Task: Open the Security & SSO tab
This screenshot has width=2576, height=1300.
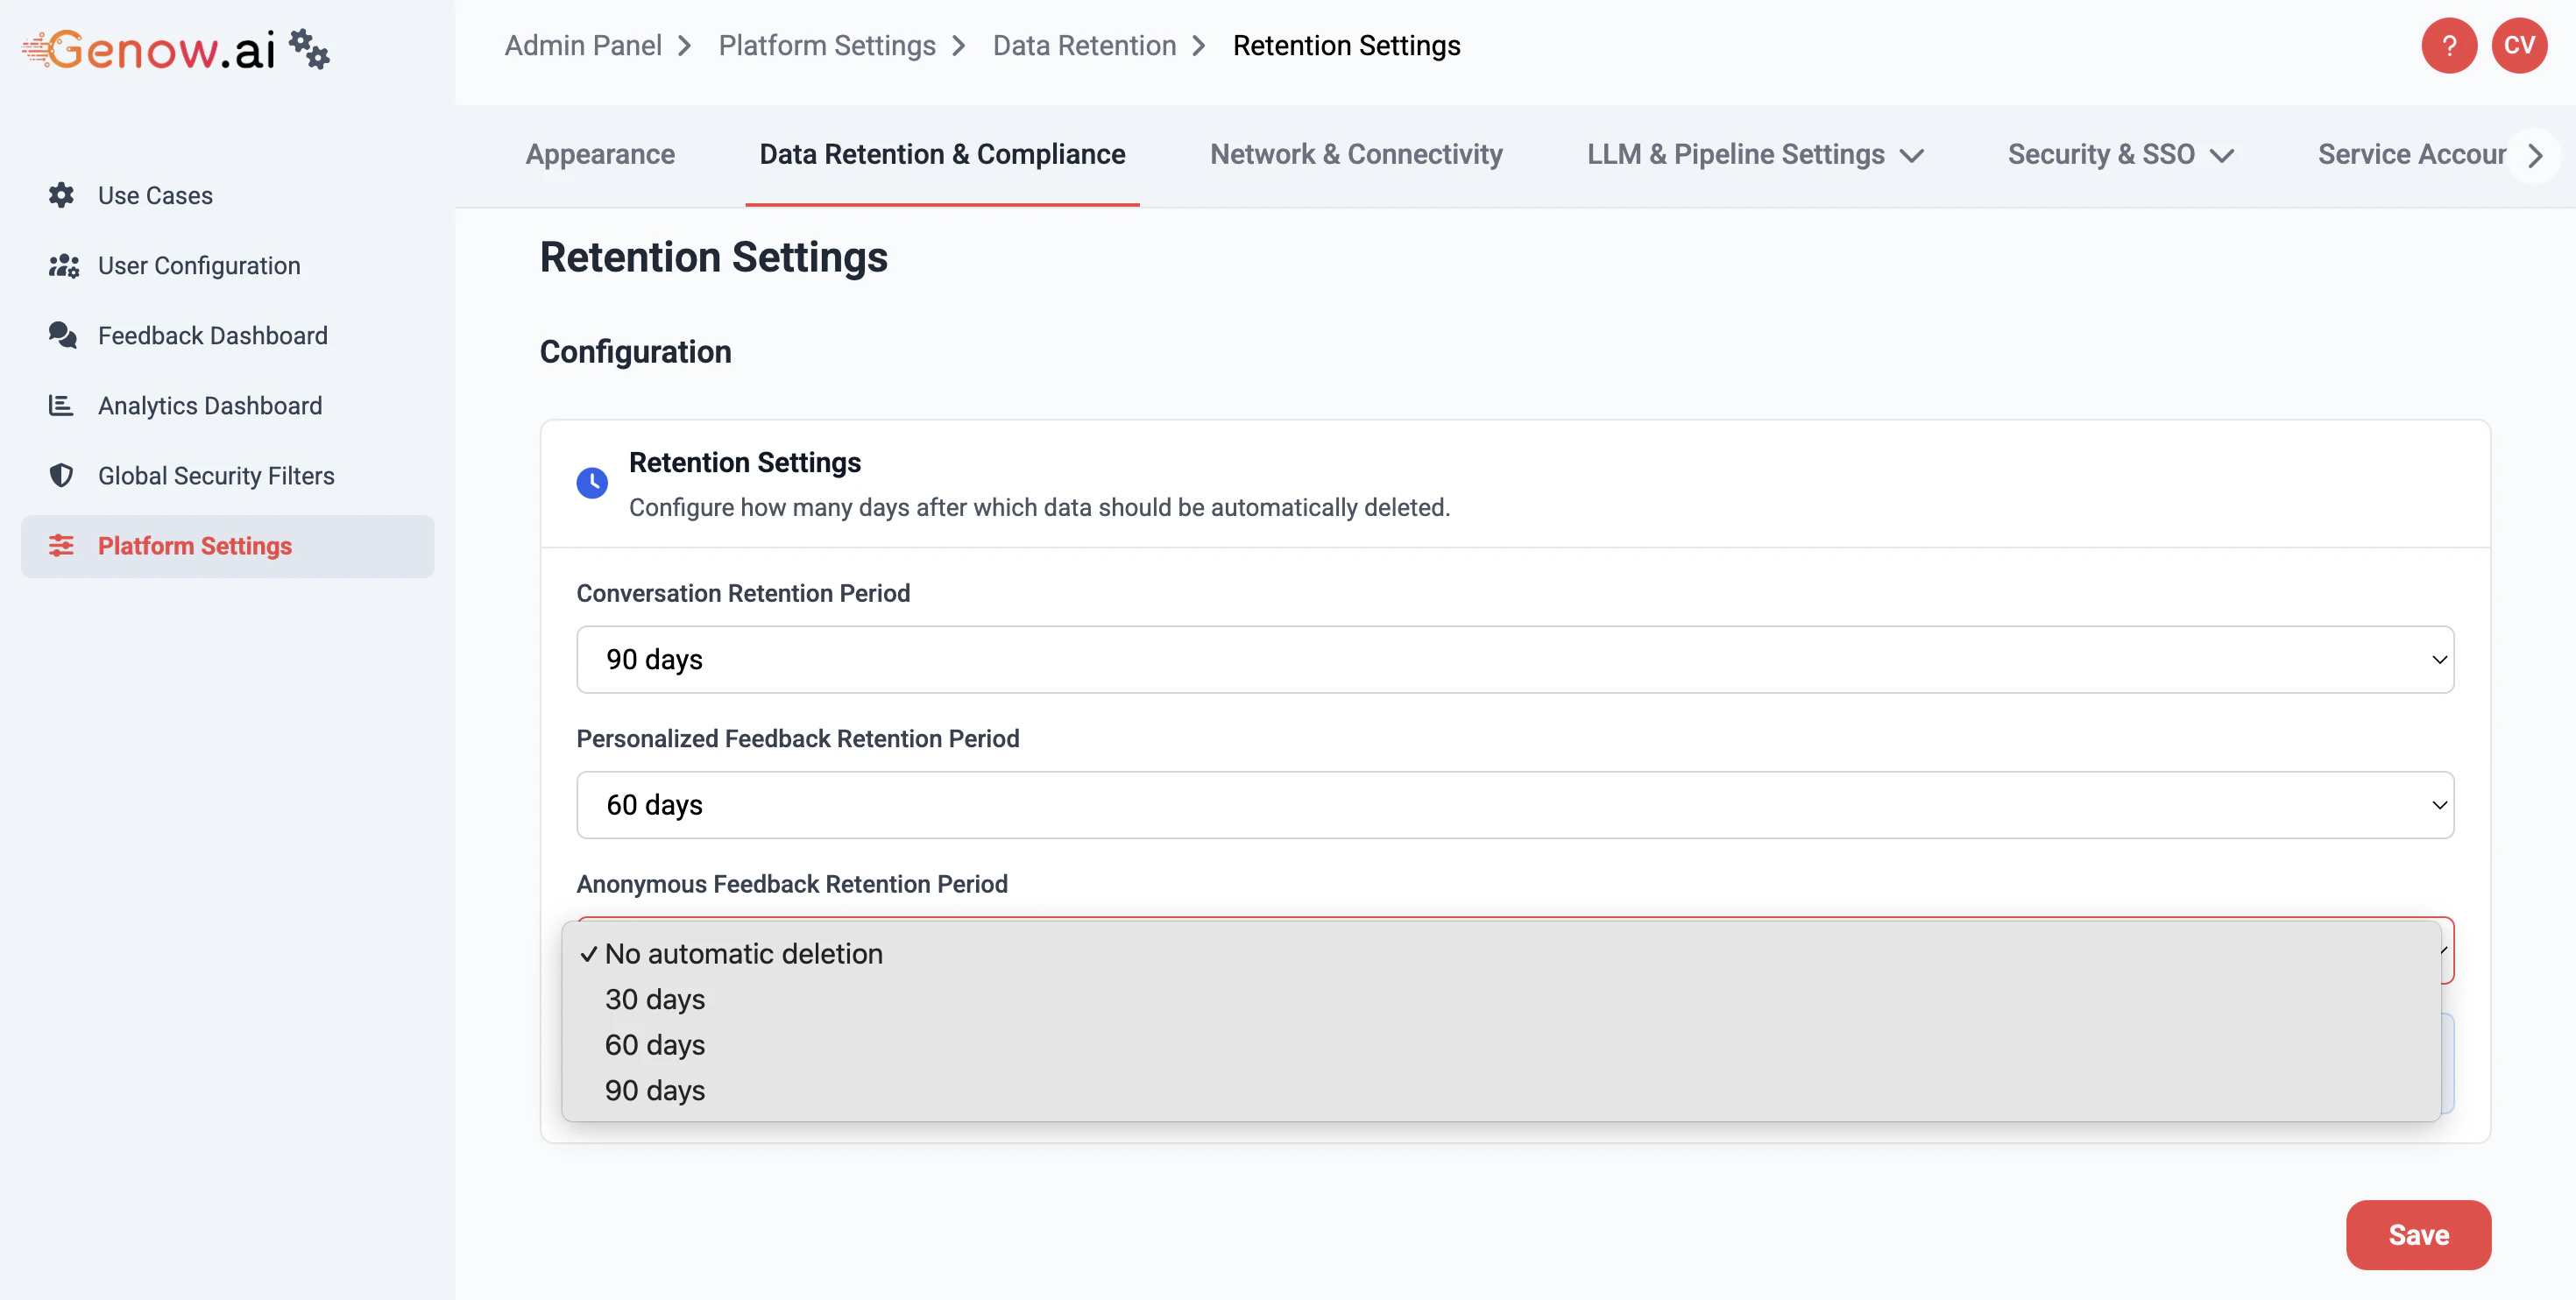Action: [x=2120, y=154]
